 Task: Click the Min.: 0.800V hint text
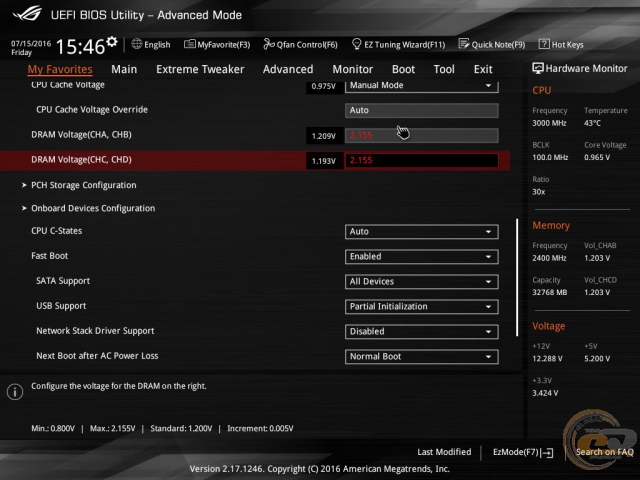53,429
